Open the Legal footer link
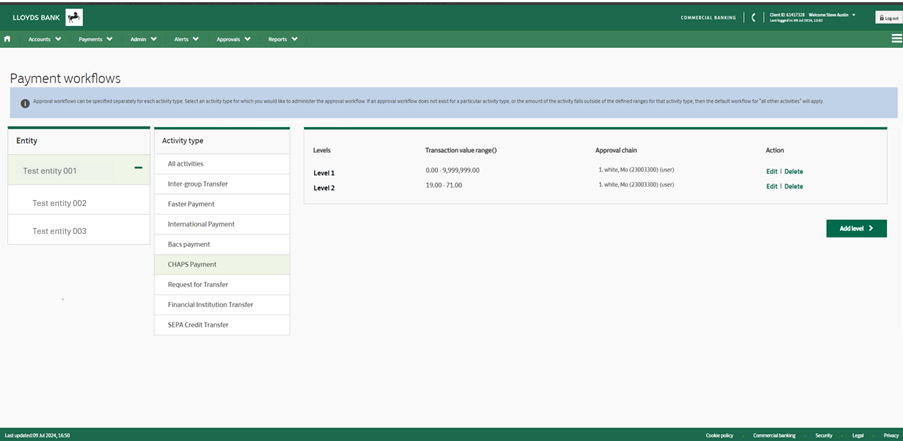Image resolution: width=903 pixels, height=441 pixels. click(858, 436)
